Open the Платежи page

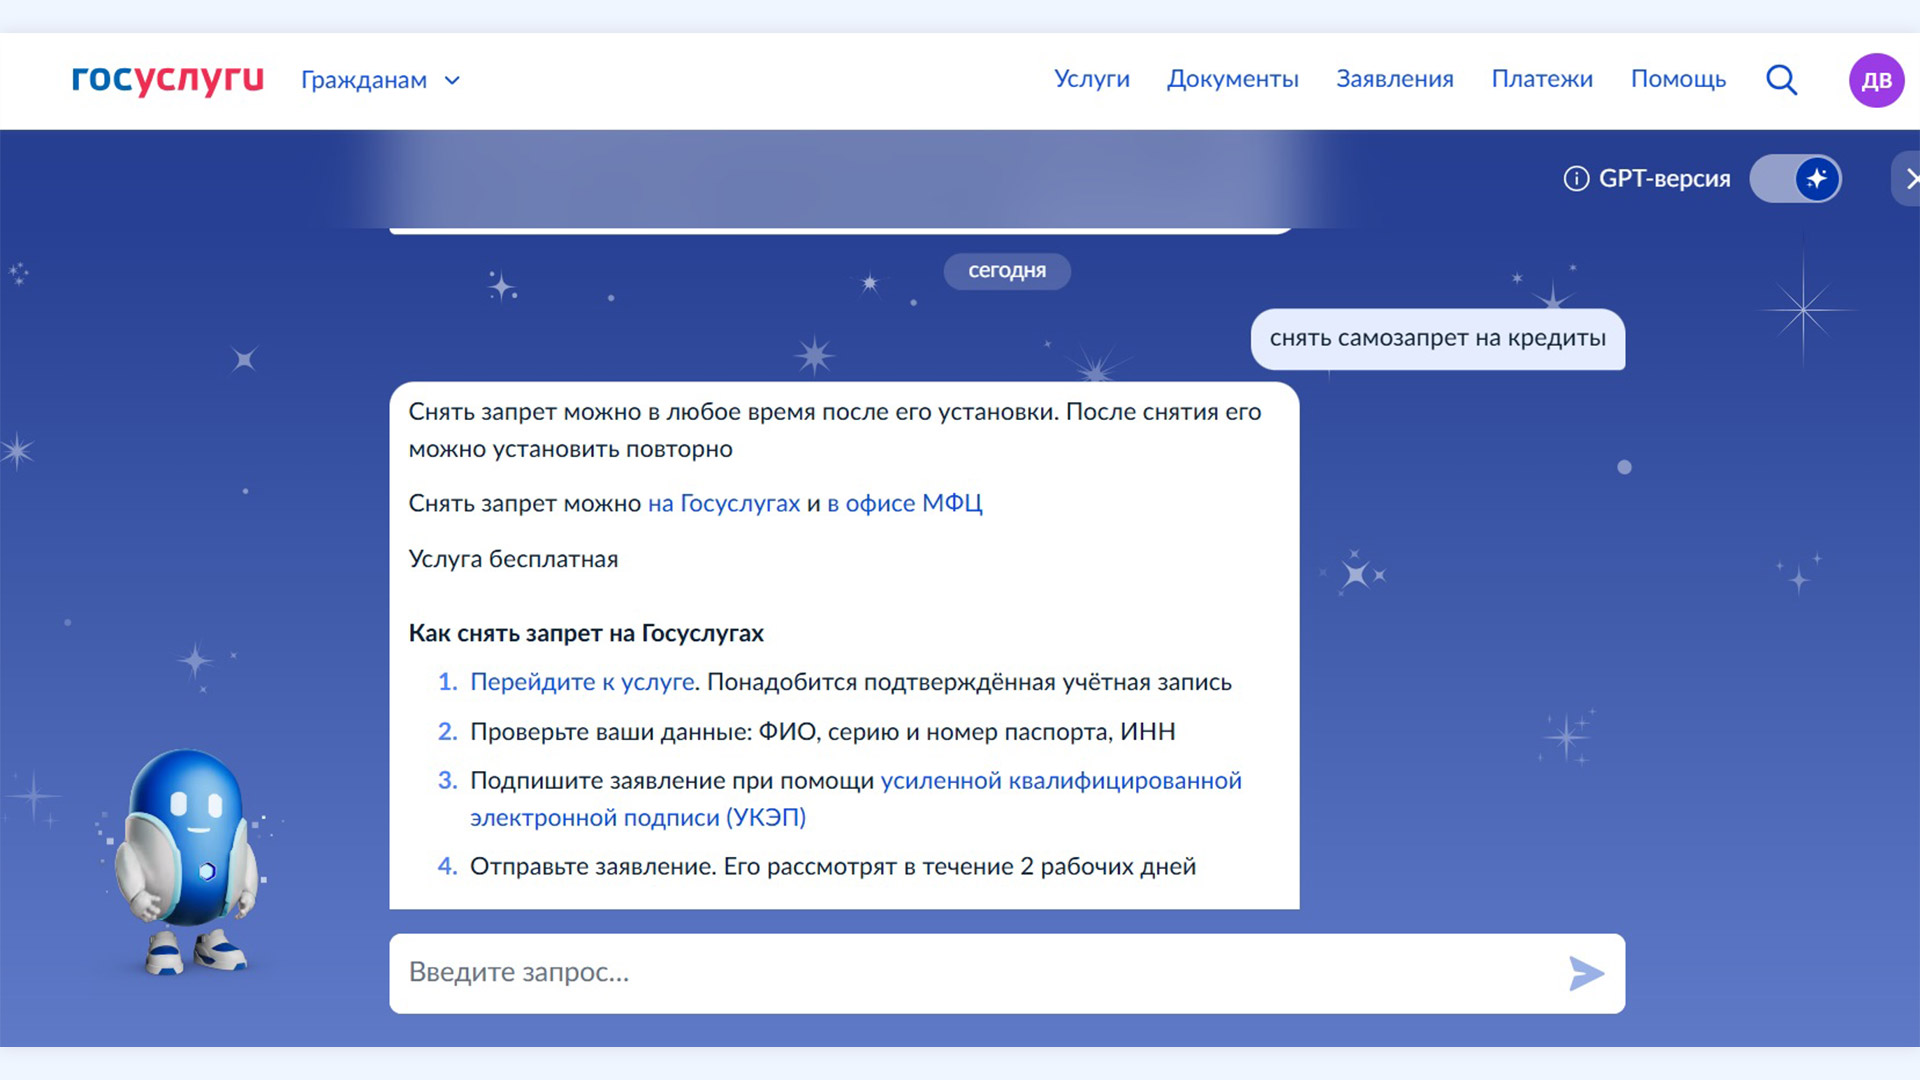click(1541, 79)
